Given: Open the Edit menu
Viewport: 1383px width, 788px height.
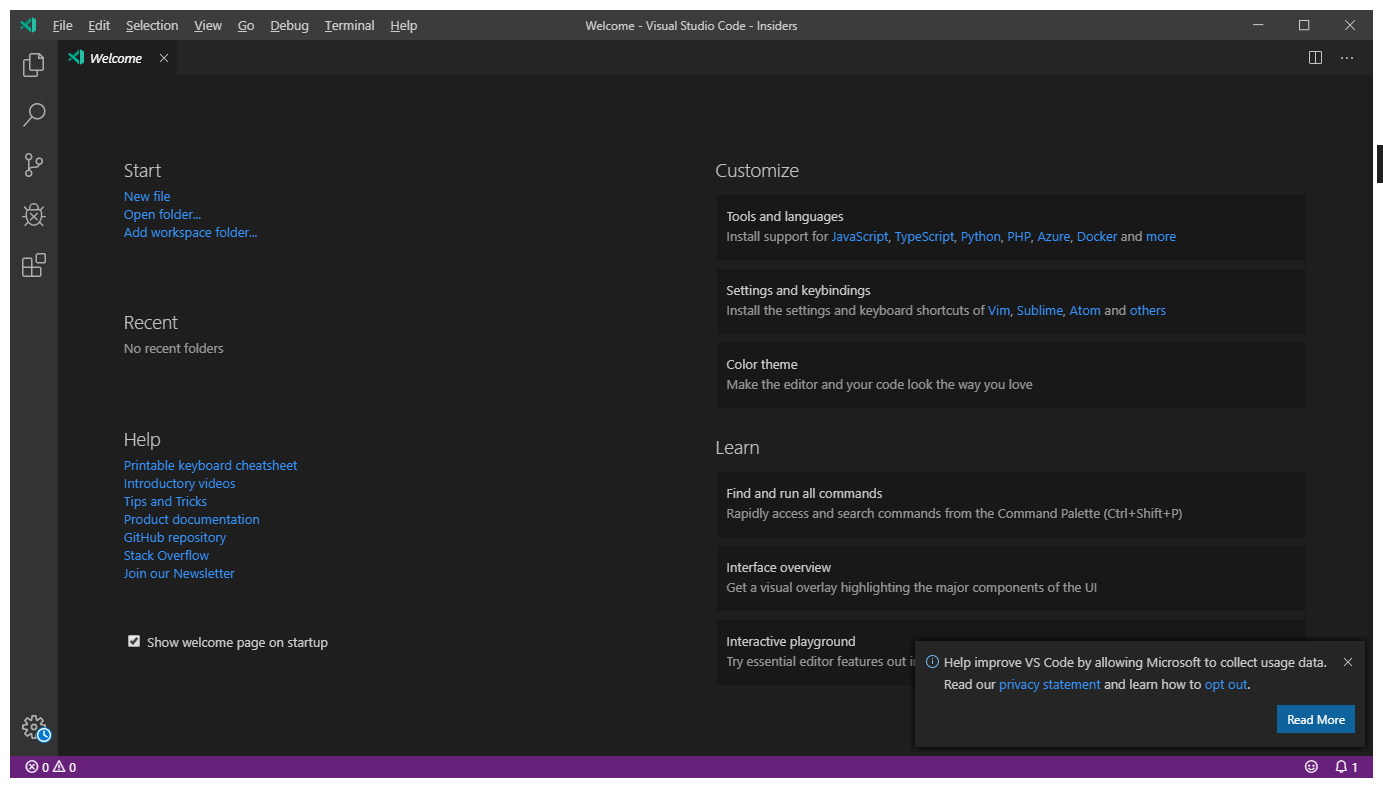Looking at the screenshot, I should click(99, 25).
